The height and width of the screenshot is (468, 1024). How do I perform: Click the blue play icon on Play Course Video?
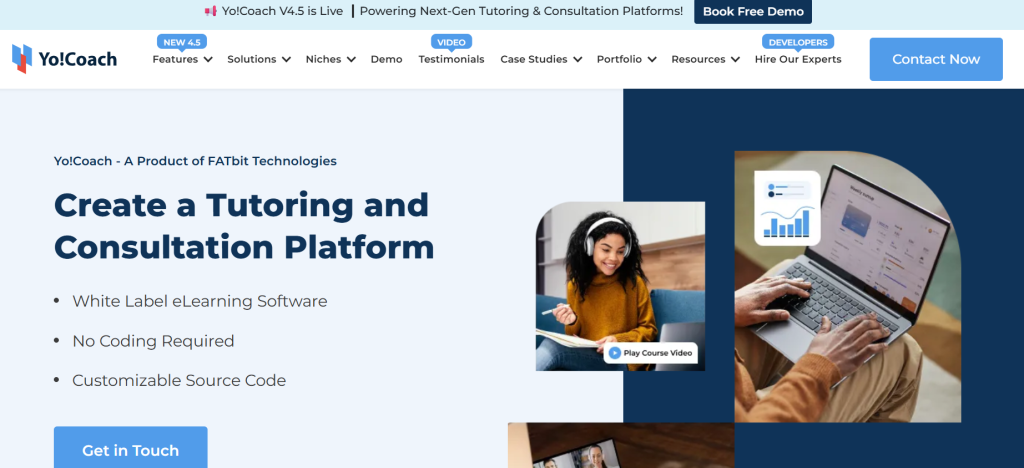click(615, 353)
